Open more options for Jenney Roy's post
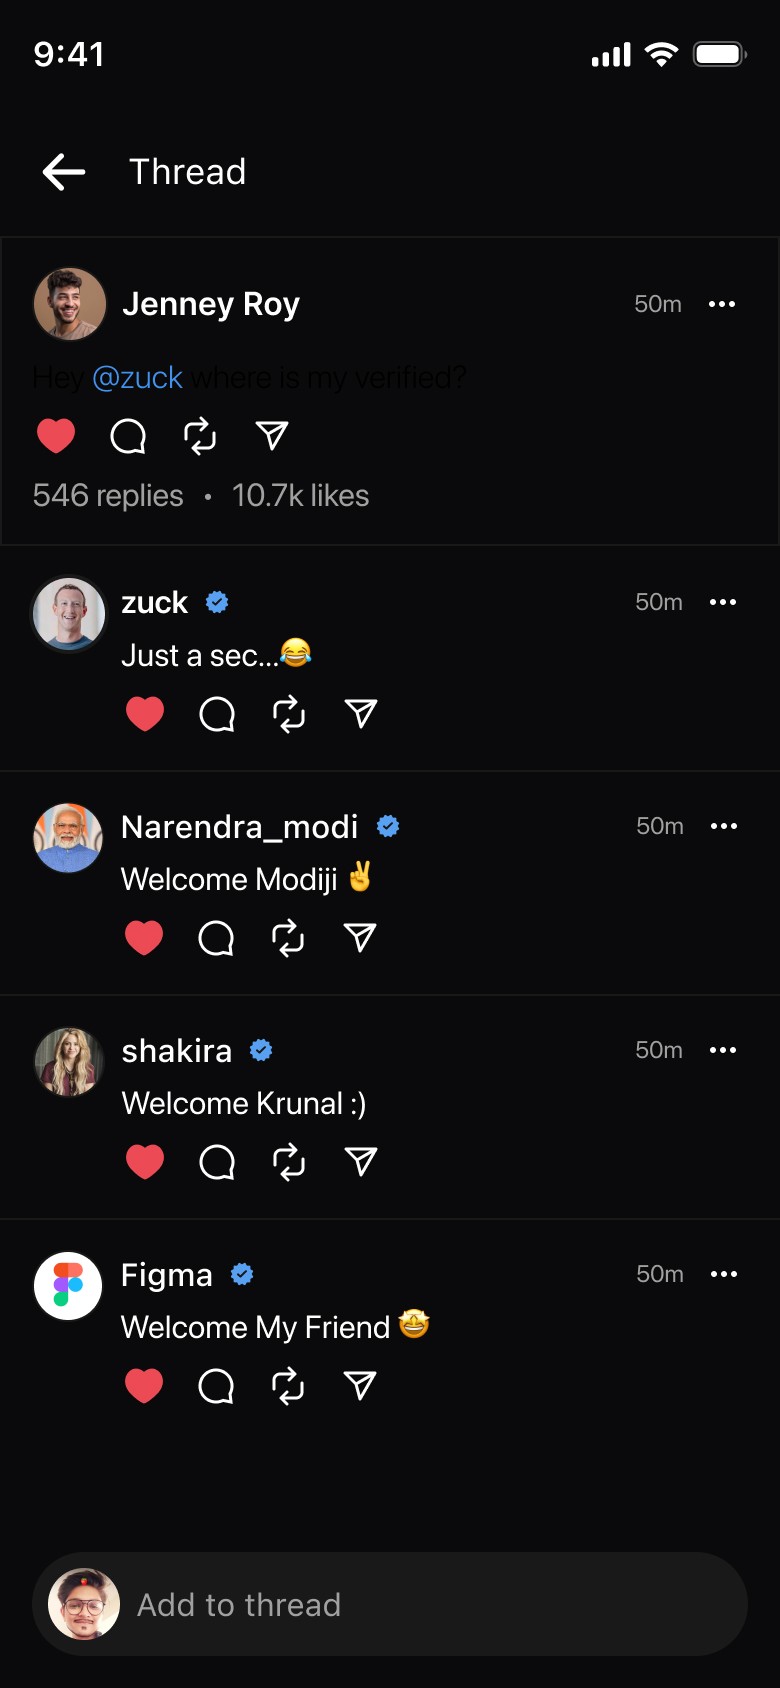 coord(722,304)
